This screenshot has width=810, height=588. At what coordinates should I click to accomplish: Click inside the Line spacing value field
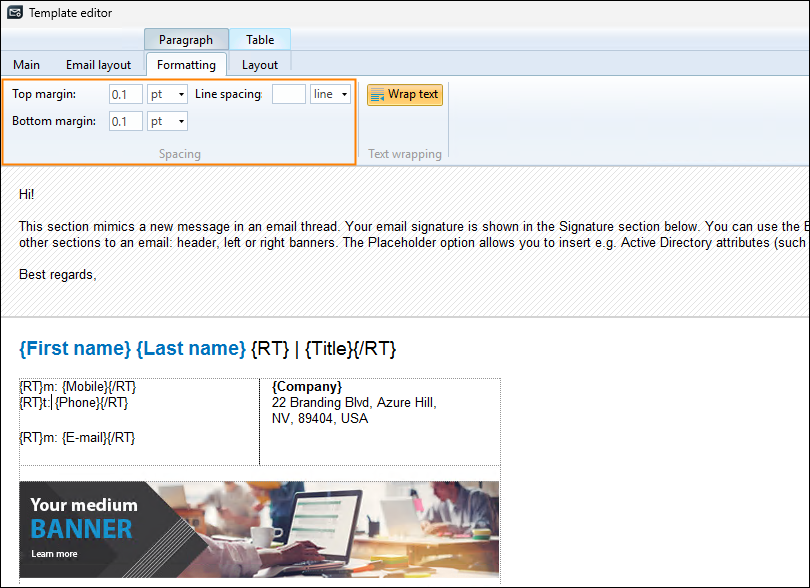290,93
